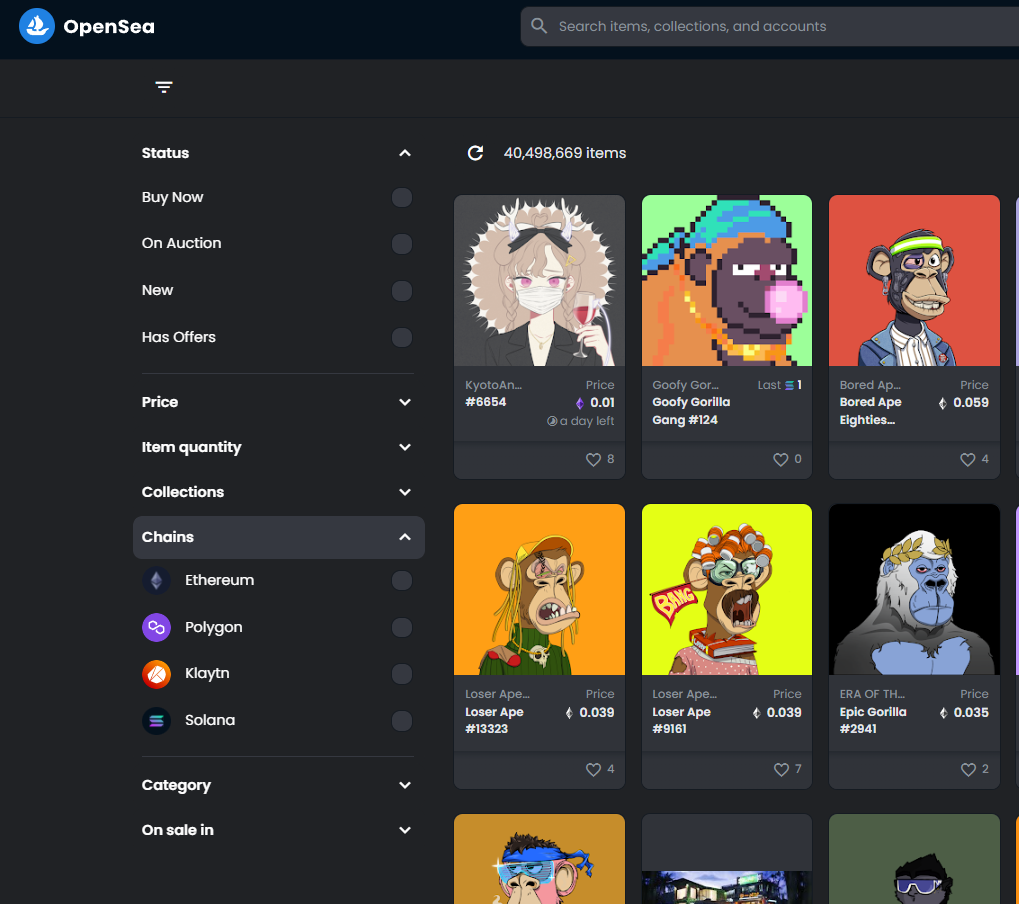Click the Klaytn chain icon
Viewport: 1019px width, 904px height.
click(x=157, y=674)
